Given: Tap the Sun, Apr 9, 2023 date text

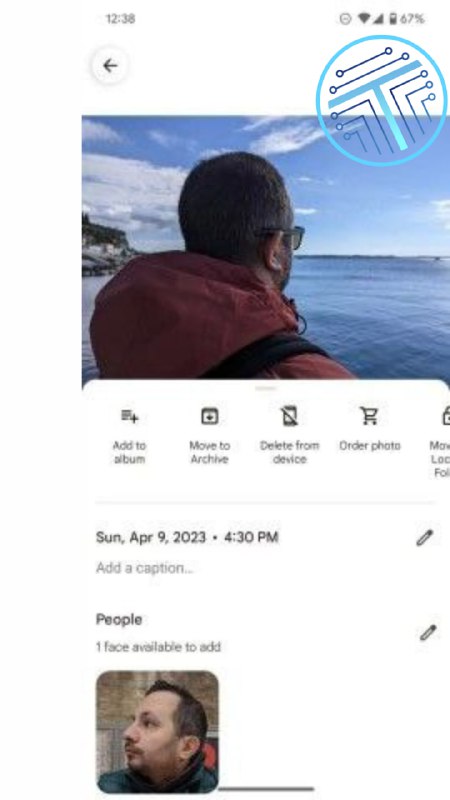Looking at the screenshot, I should 151,537.
